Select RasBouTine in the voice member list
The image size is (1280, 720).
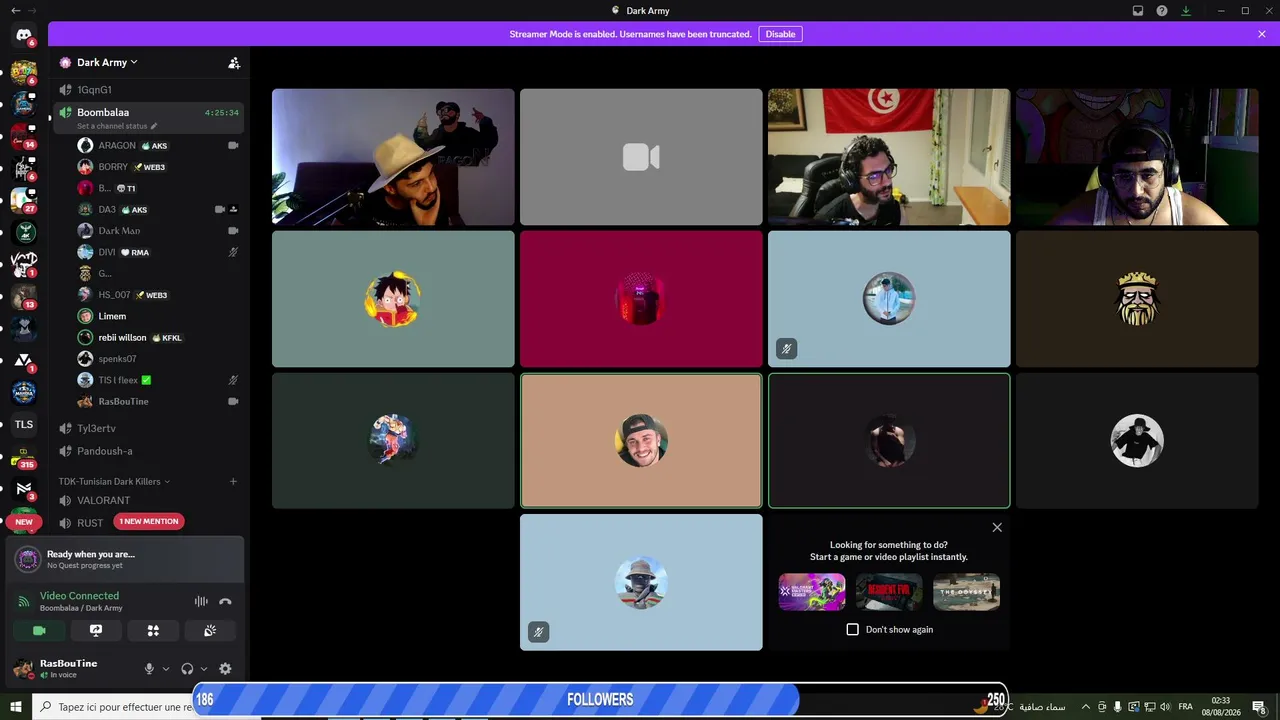click(158, 401)
